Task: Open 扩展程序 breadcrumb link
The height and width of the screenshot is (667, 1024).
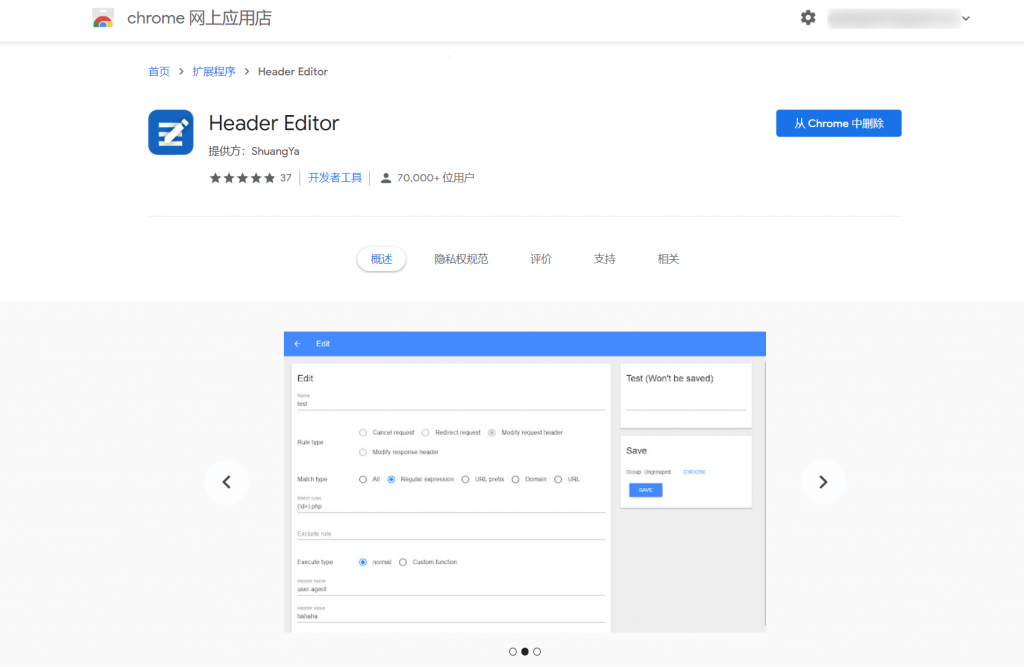Action: pyautogui.click(x=214, y=72)
